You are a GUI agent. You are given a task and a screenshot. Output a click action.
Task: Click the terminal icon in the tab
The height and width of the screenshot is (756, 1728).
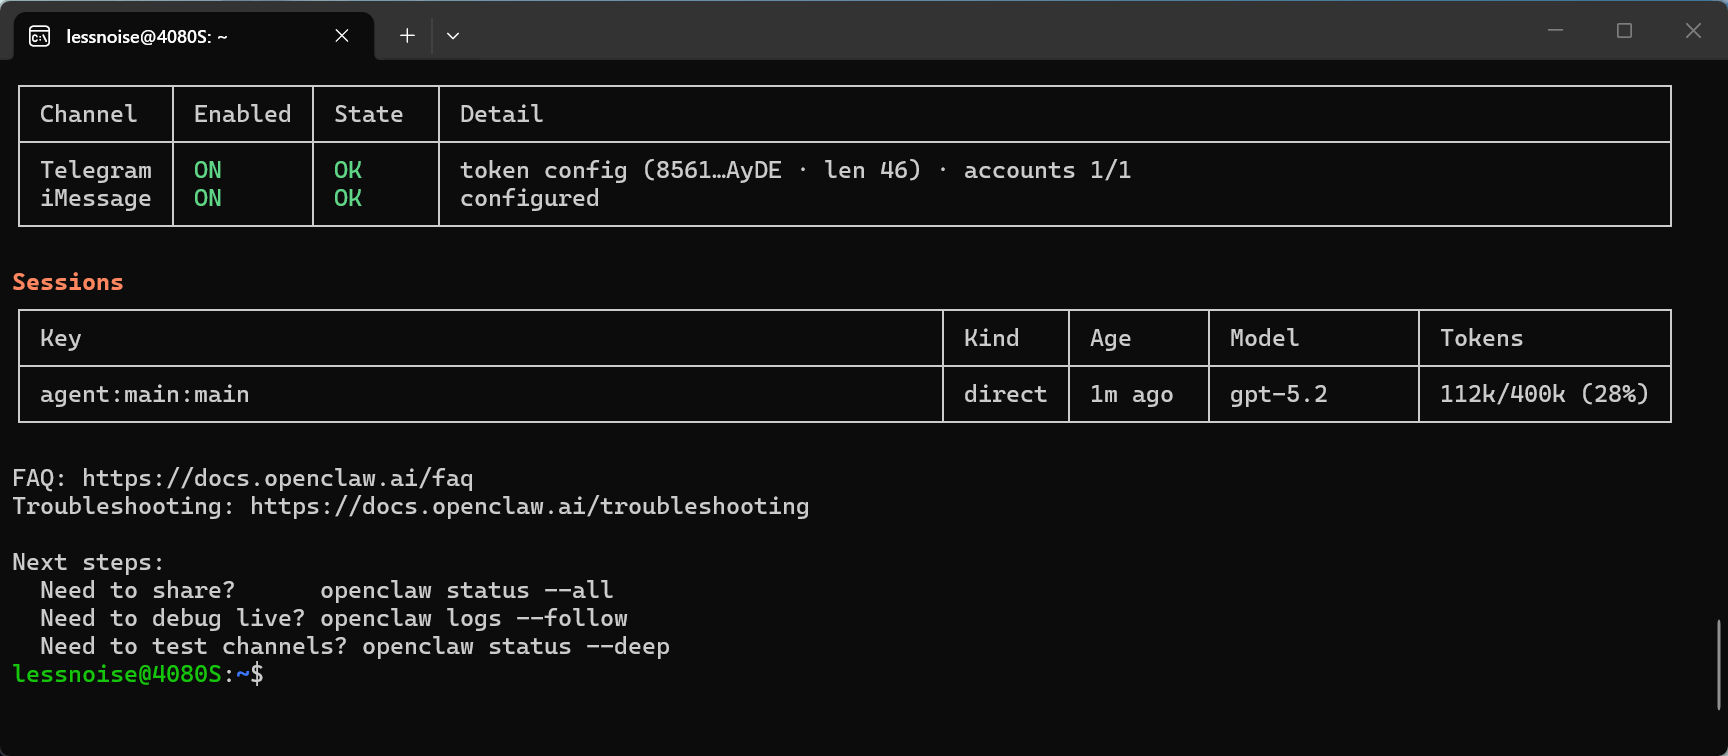[40, 37]
